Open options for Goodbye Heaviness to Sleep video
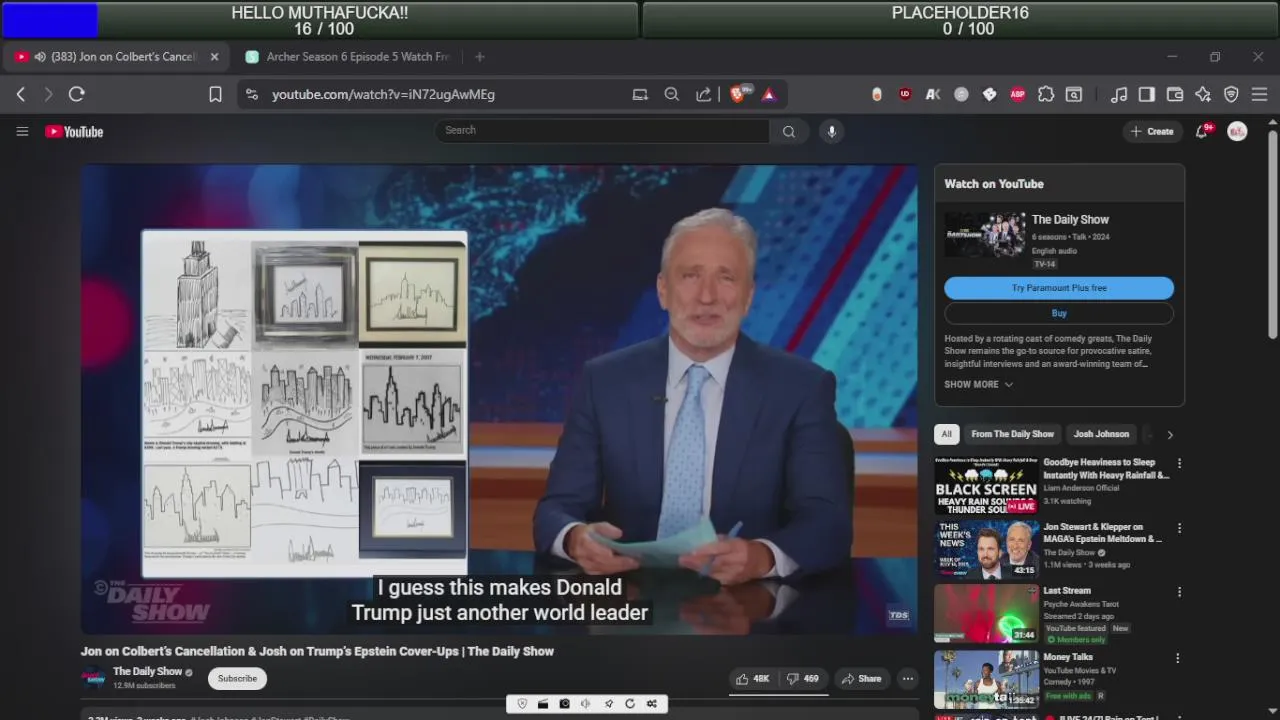Image resolution: width=1280 pixels, height=720 pixels. [x=1179, y=464]
